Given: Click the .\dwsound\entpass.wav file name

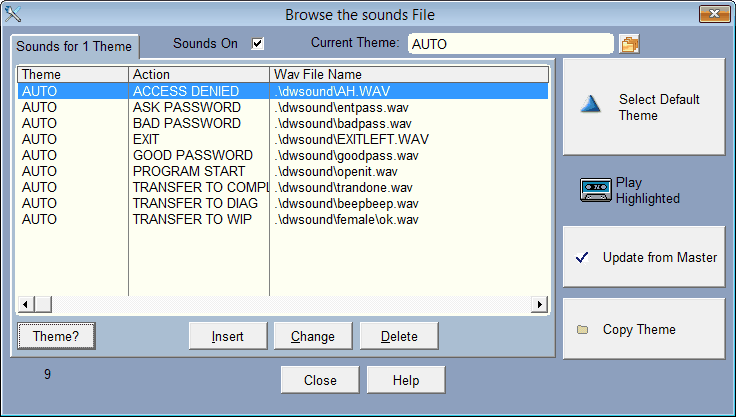Looking at the screenshot, I should tap(341, 108).
